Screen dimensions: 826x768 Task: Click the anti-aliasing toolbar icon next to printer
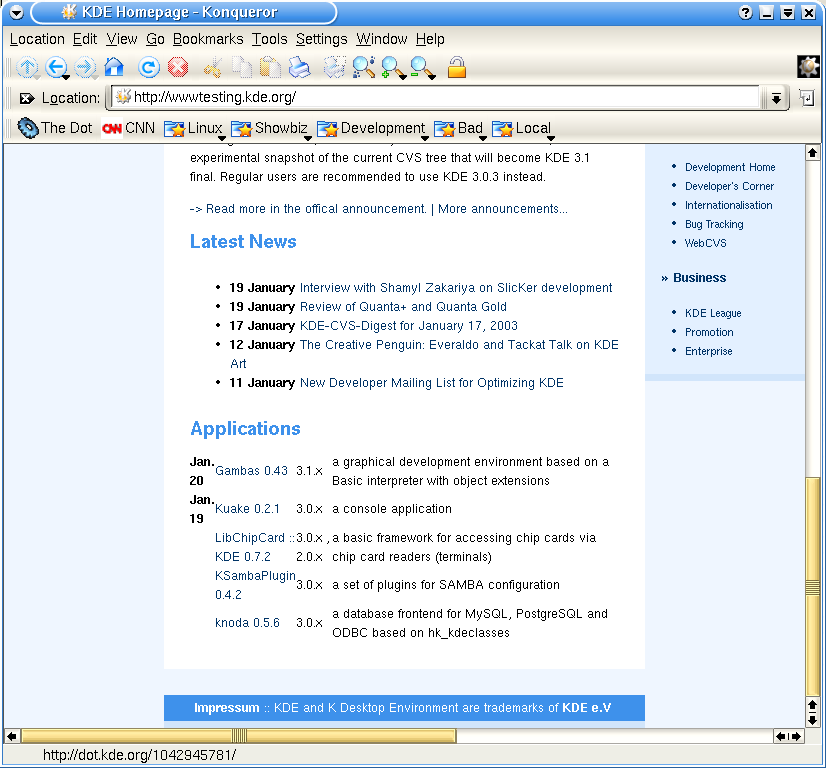pos(334,67)
